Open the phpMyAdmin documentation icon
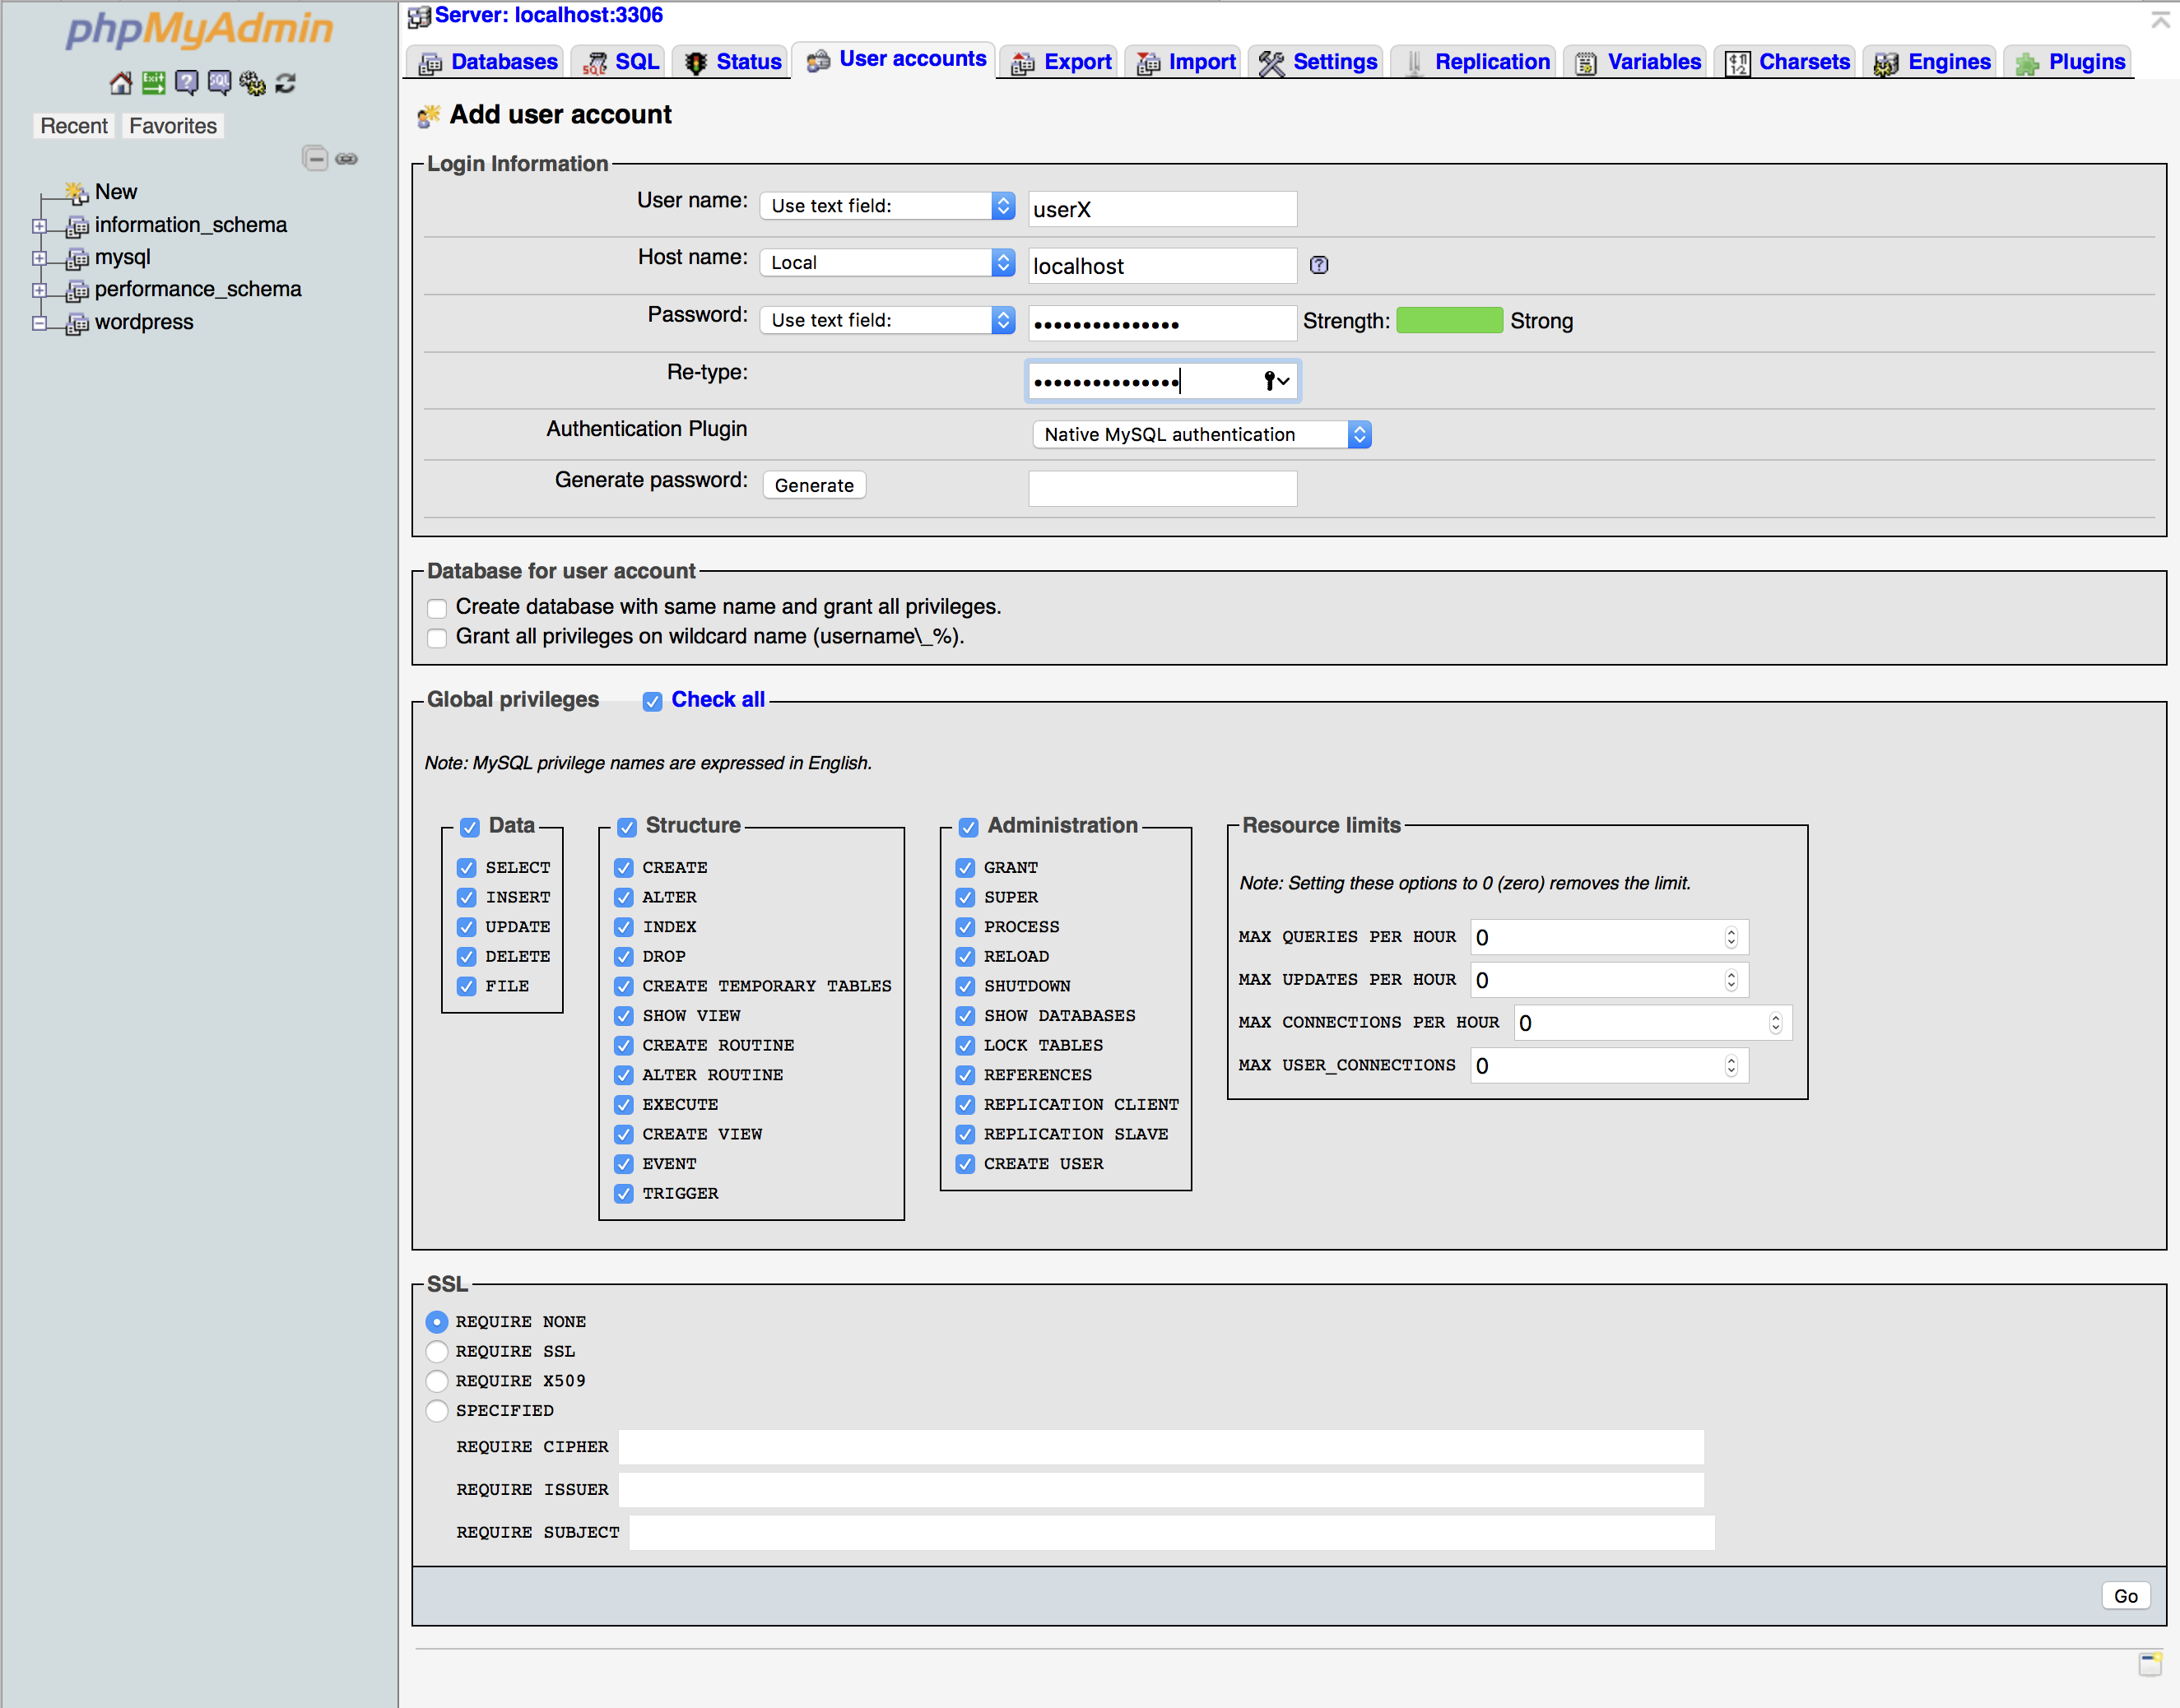This screenshot has height=1708, width=2180. pyautogui.click(x=187, y=83)
